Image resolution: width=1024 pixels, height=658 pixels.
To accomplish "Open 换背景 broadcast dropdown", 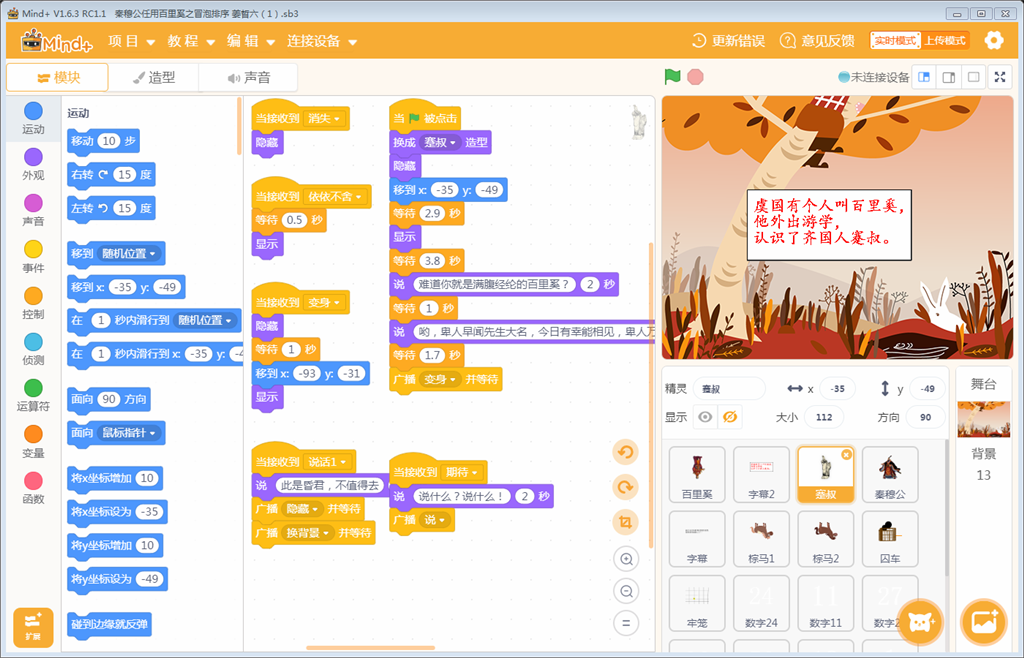I will click(x=308, y=533).
